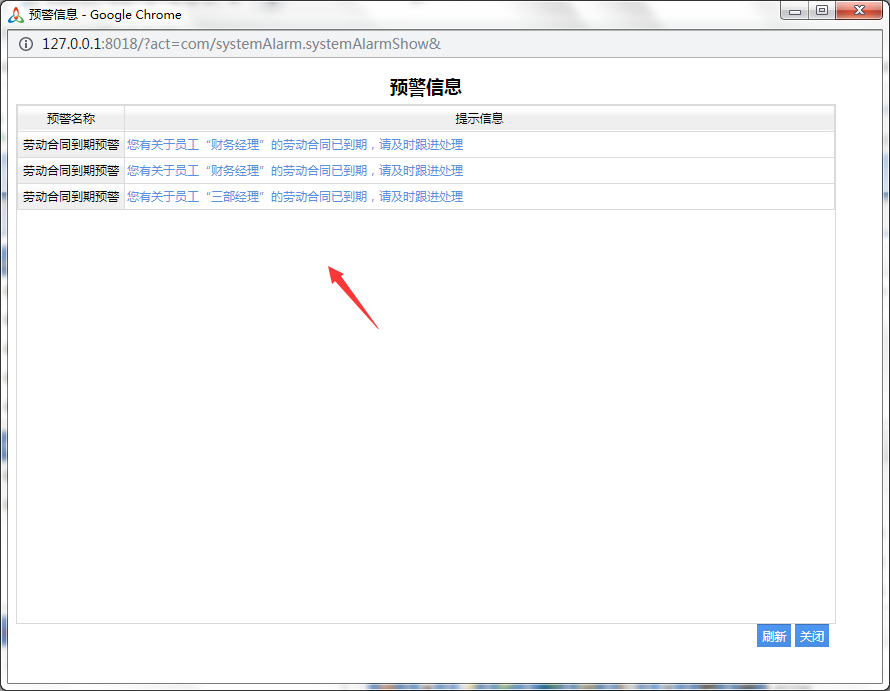Click first row's 劳动合同到期预警 name cell
The image size is (890, 691).
tap(71, 145)
